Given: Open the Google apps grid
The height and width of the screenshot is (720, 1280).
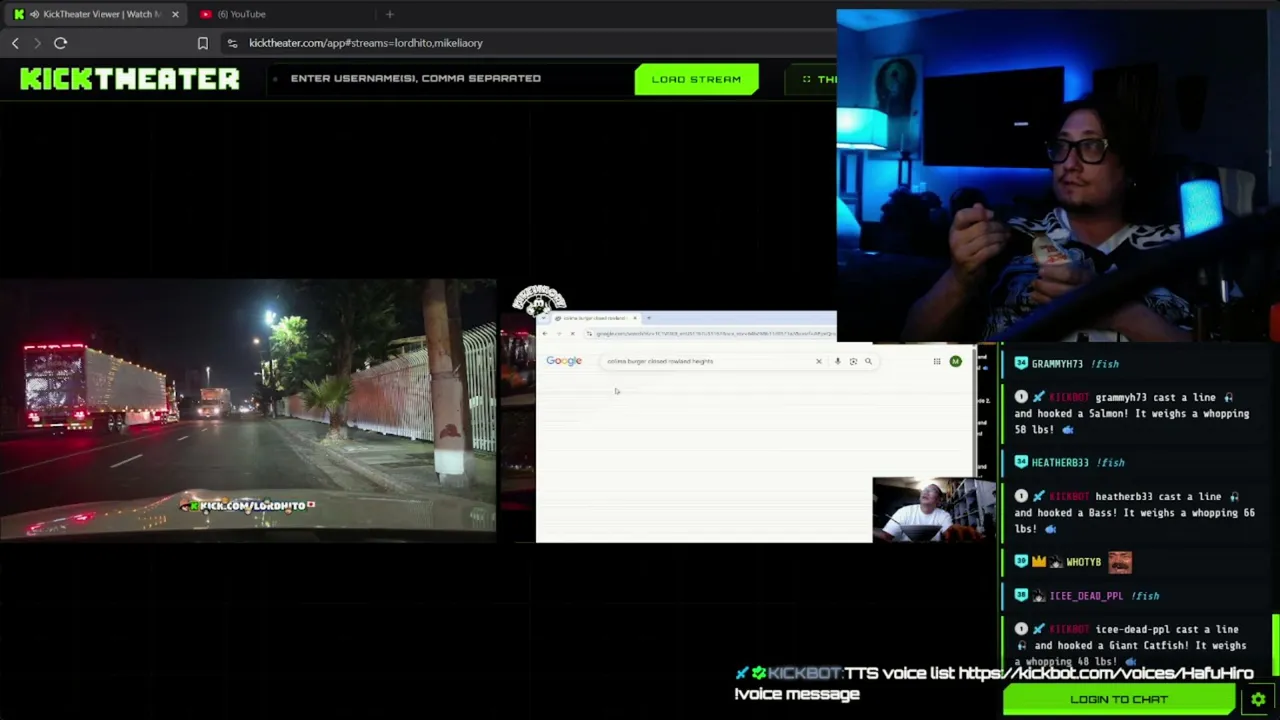Looking at the screenshot, I should (937, 361).
